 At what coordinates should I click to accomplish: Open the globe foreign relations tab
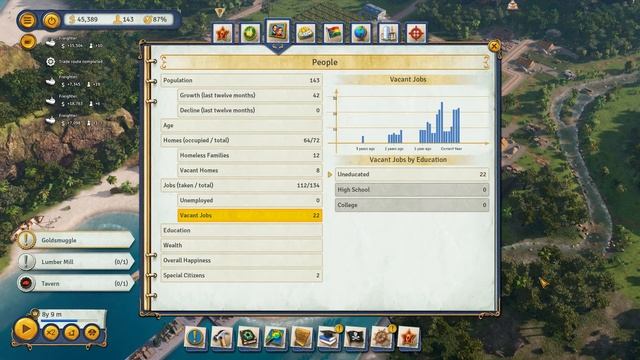click(x=361, y=33)
